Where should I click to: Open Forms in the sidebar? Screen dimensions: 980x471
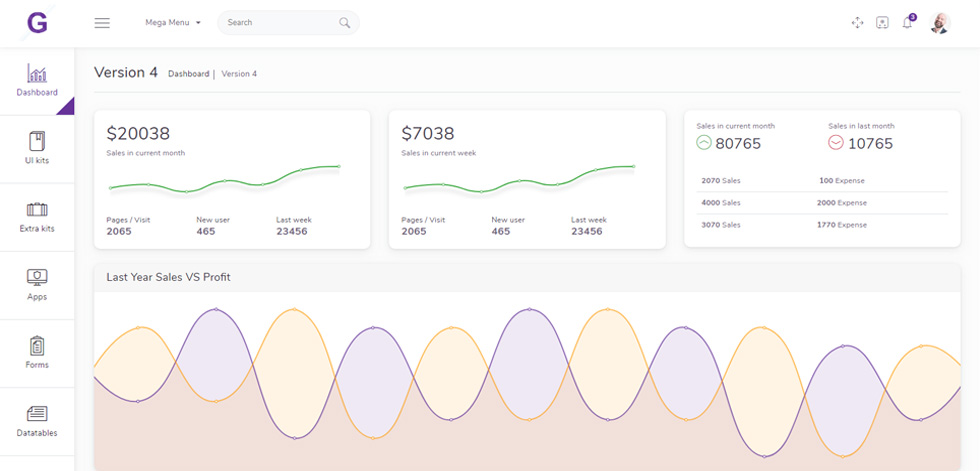37,354
